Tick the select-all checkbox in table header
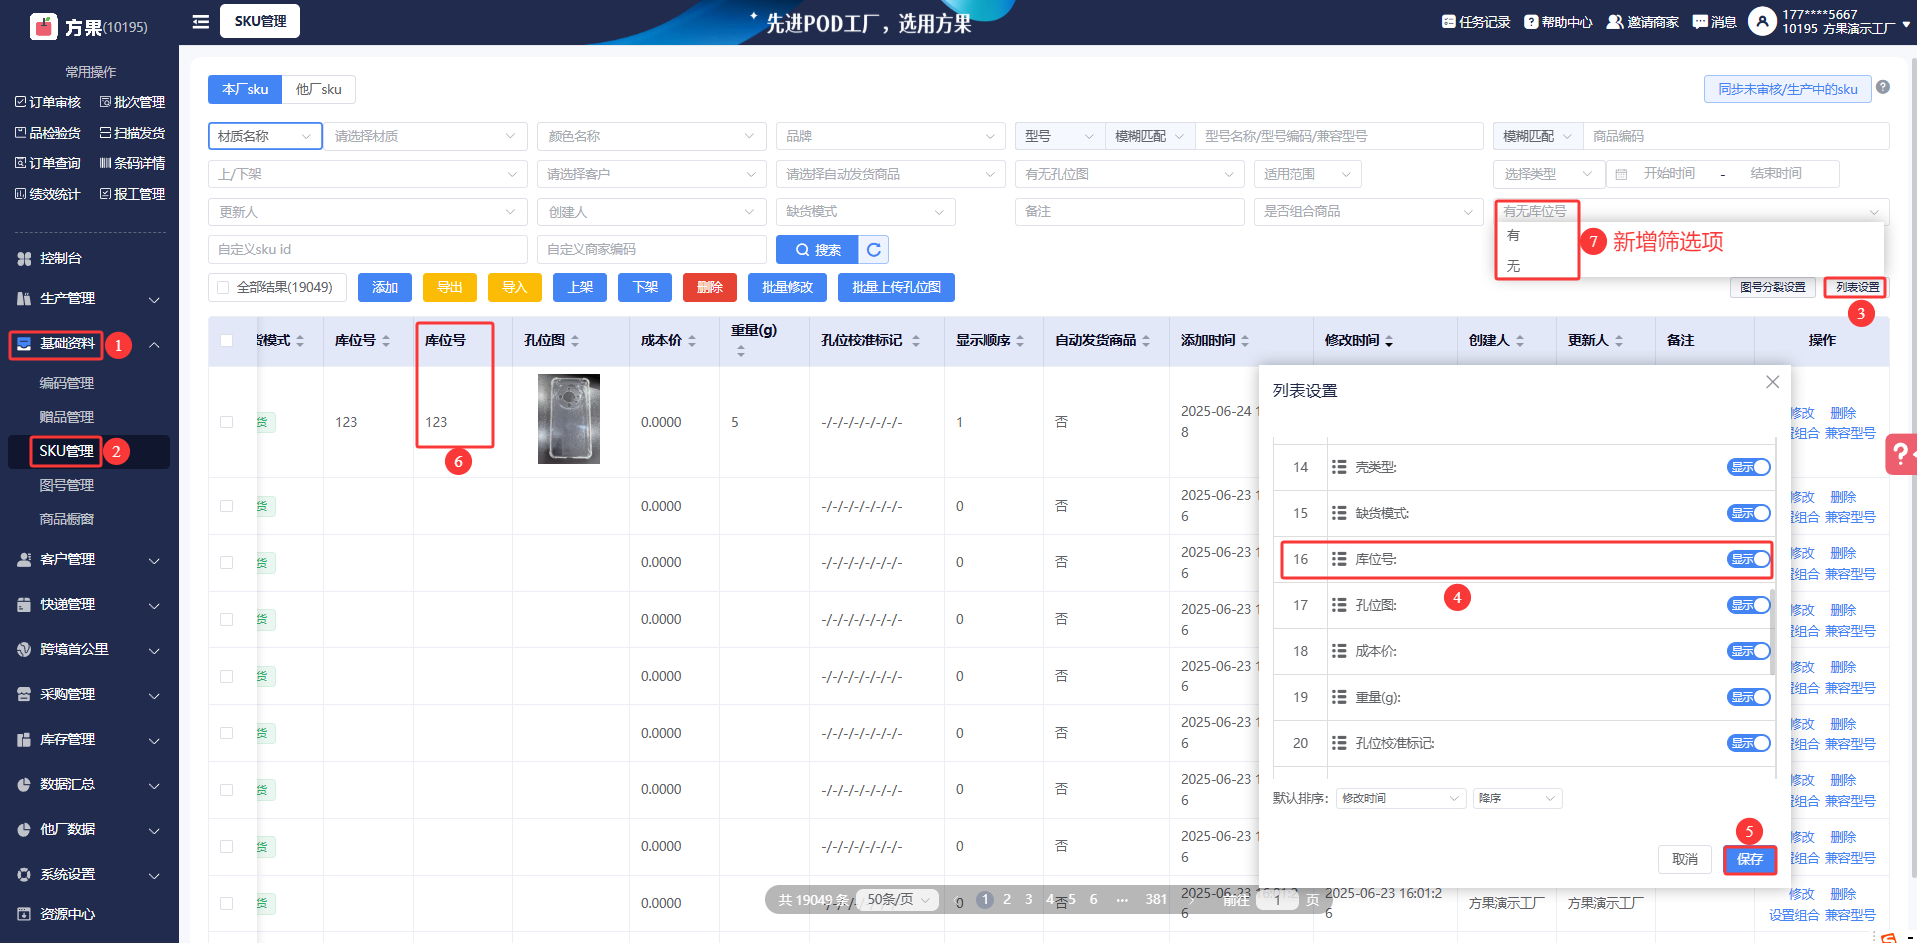1917x943 pixels. point(226,341)
